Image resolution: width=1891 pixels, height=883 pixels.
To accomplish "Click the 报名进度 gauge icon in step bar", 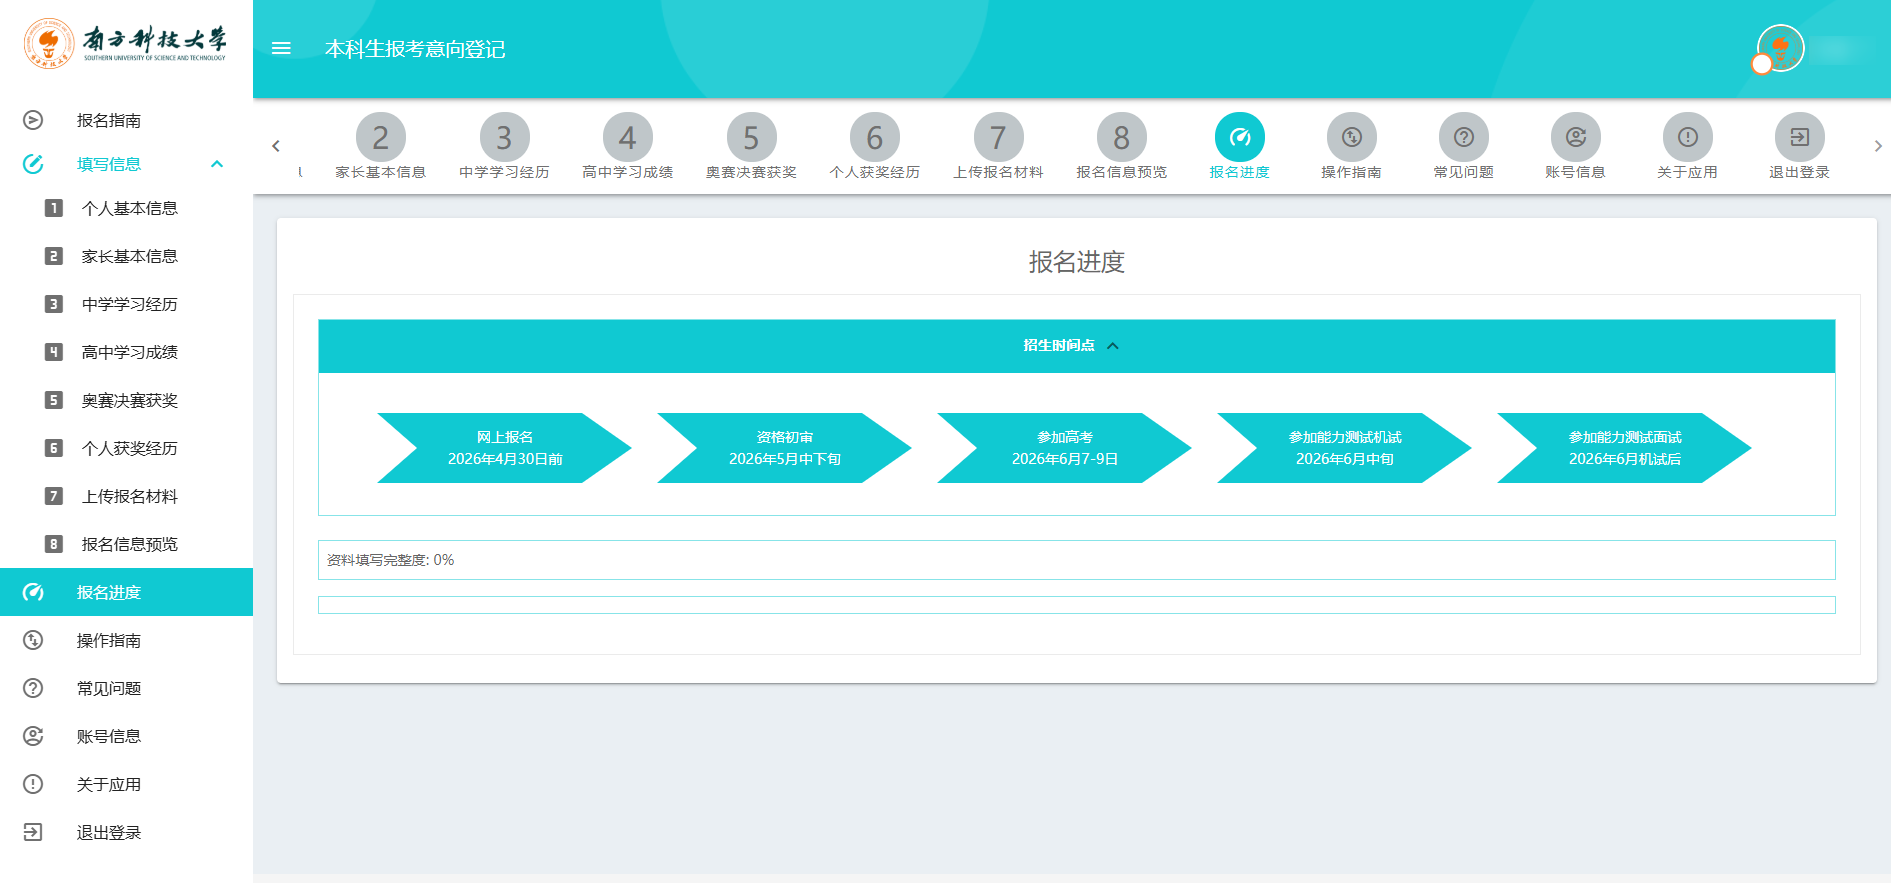I will (x=1239, y=138).
